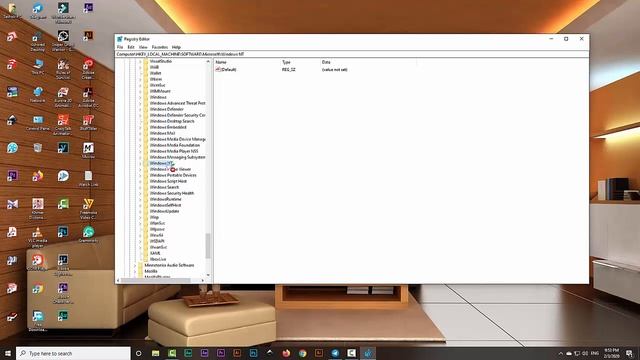Screen dimensions: 640x360
Task: Click the Registry Editor taskbar icon
Action: click(368, 353)
